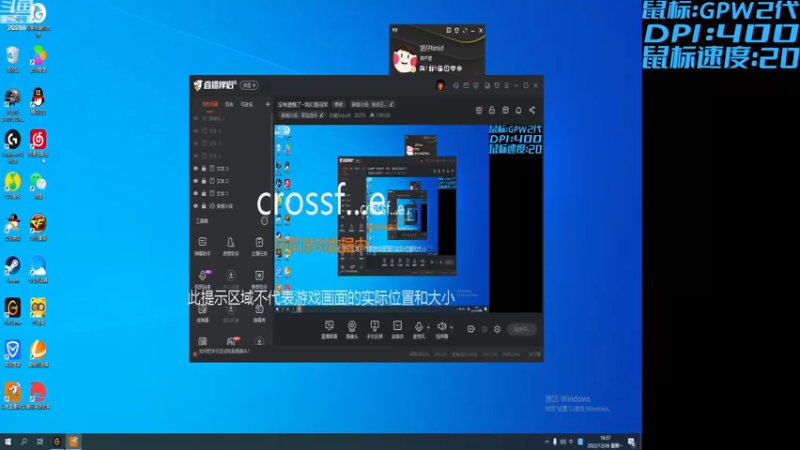Open Task View on taskbar
The height and width of the screenshot is (450, 800).
(40, 442)
